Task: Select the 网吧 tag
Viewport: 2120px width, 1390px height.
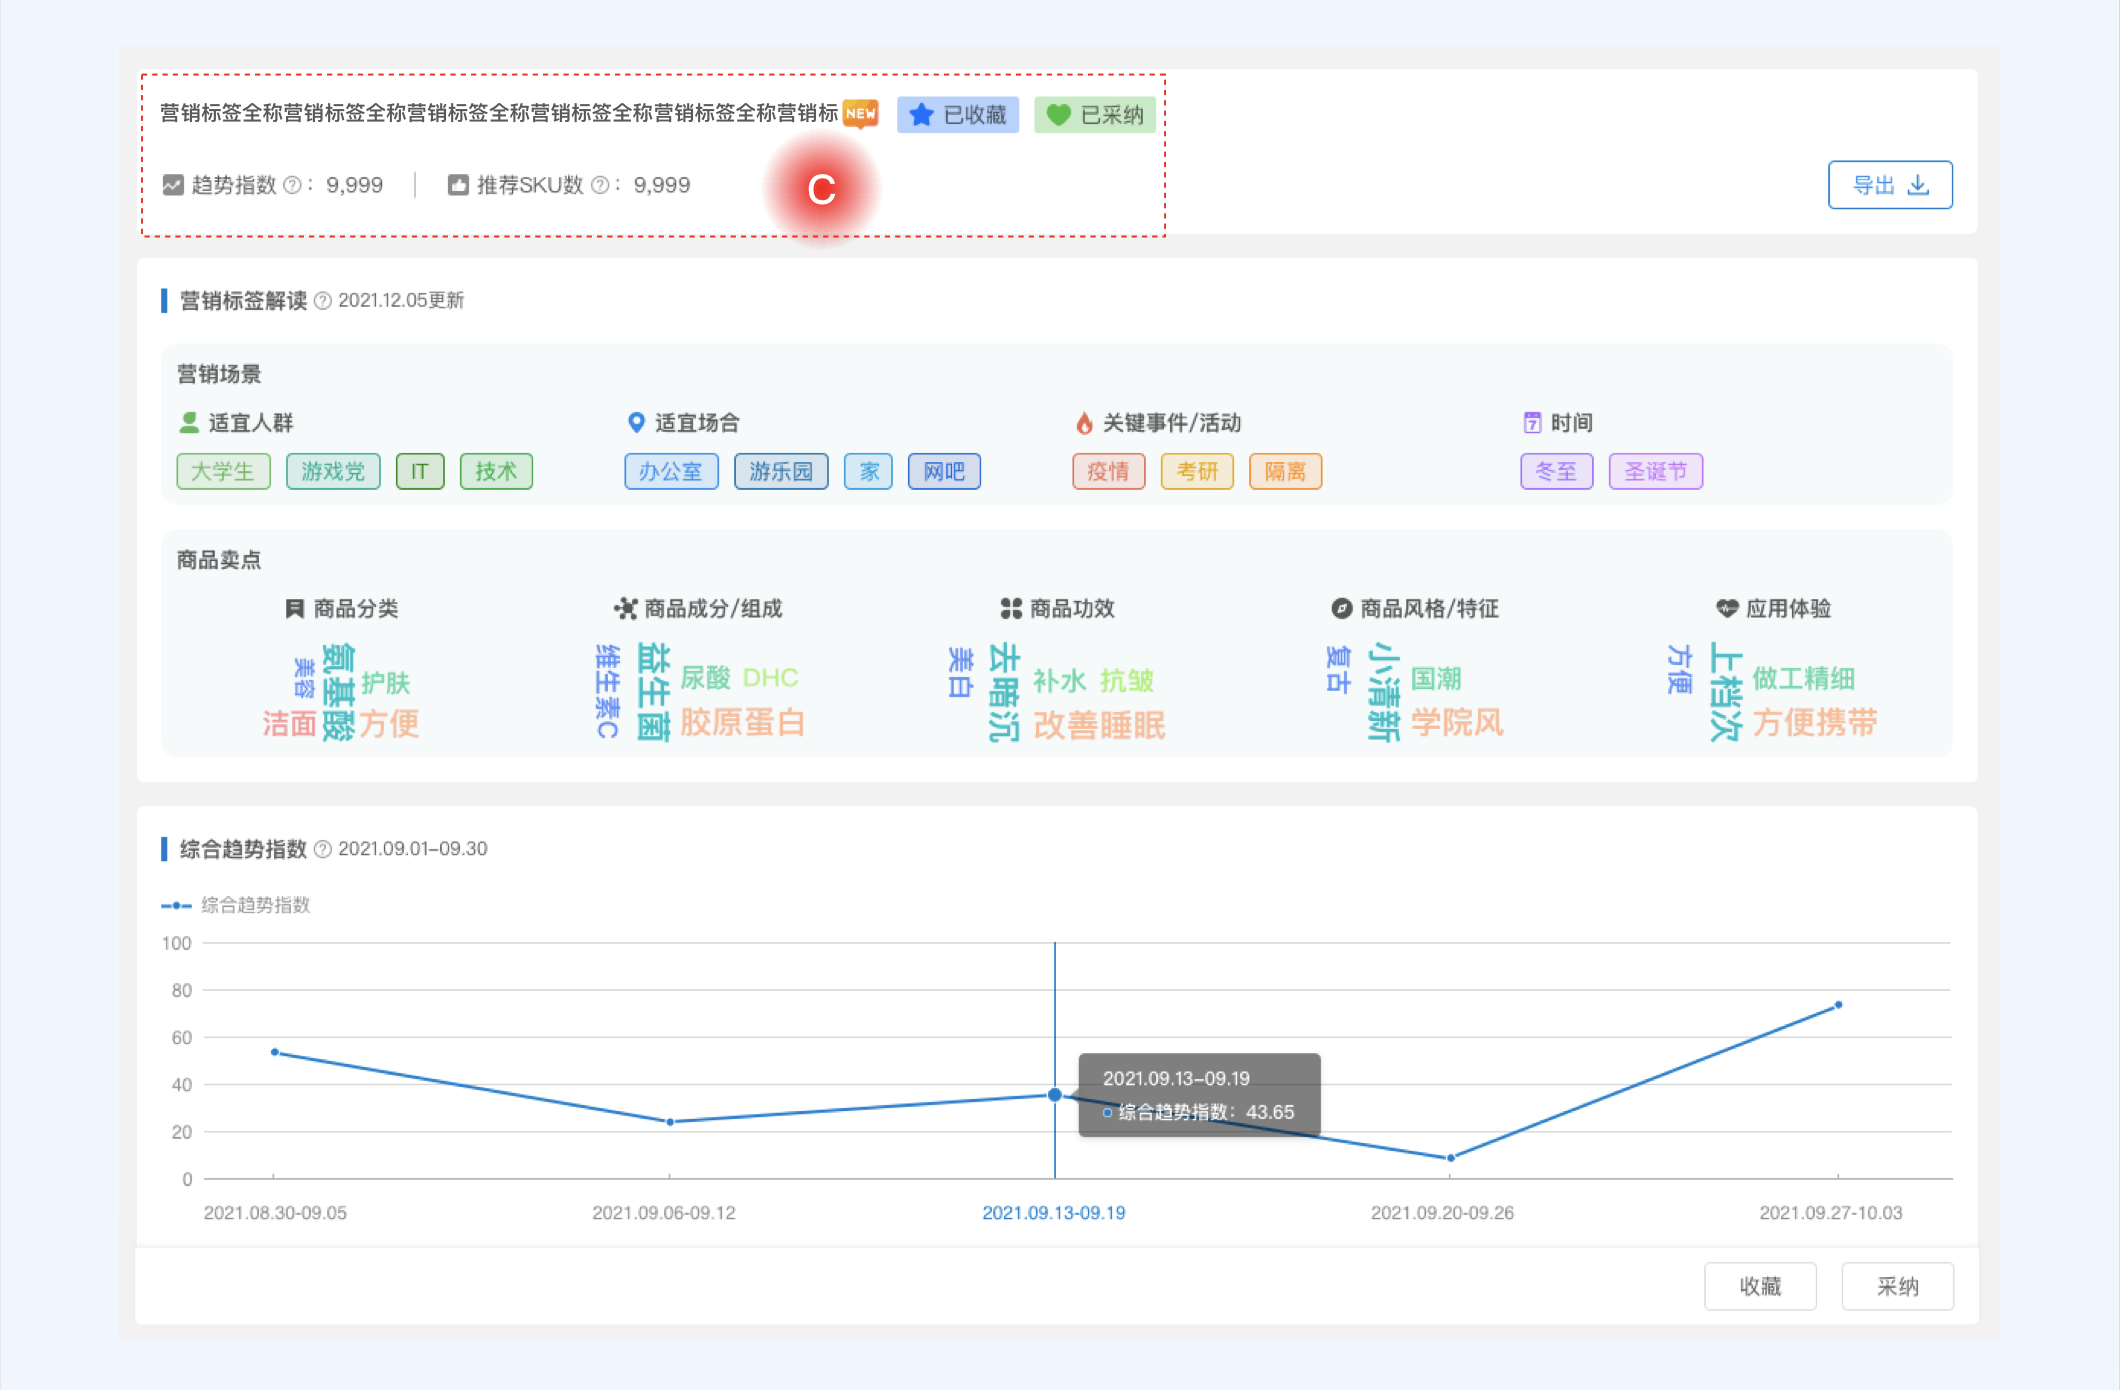Action: pyautogui.click(x=944, y=471)
